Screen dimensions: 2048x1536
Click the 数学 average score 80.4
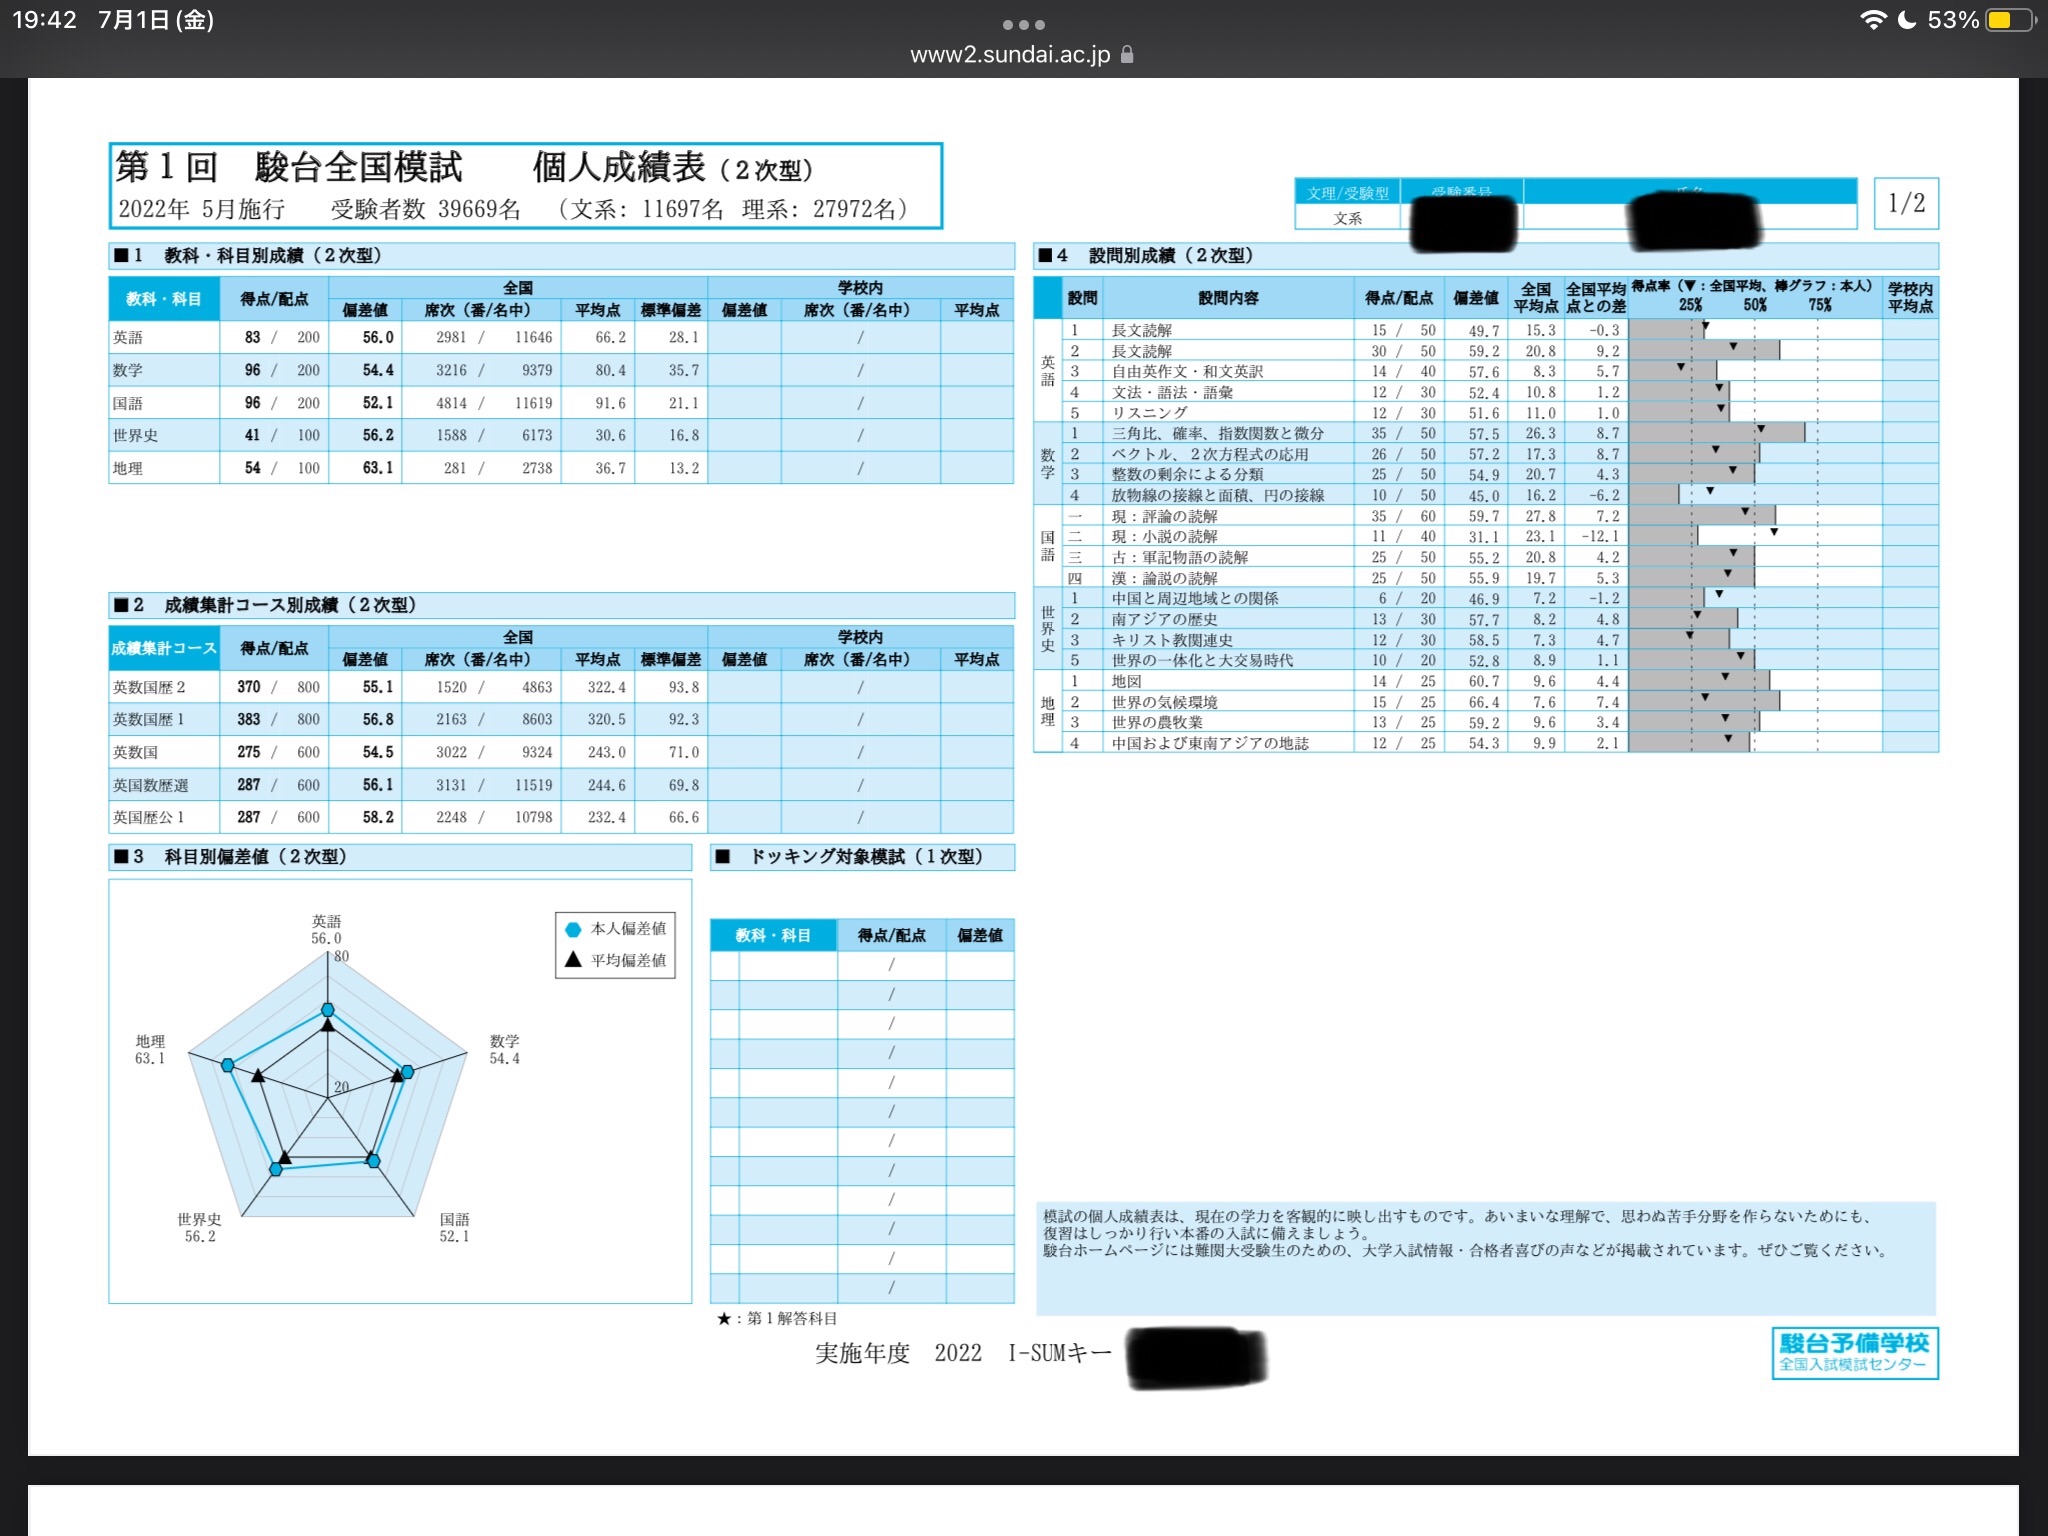coord(610,370)
